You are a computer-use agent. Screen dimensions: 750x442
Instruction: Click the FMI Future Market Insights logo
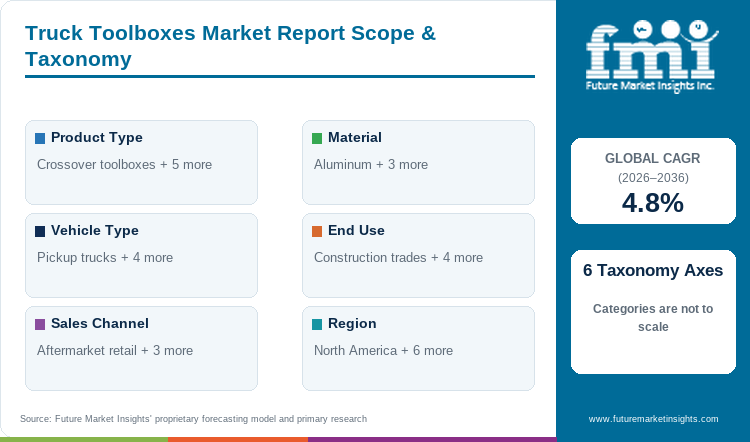pos(651,56)
